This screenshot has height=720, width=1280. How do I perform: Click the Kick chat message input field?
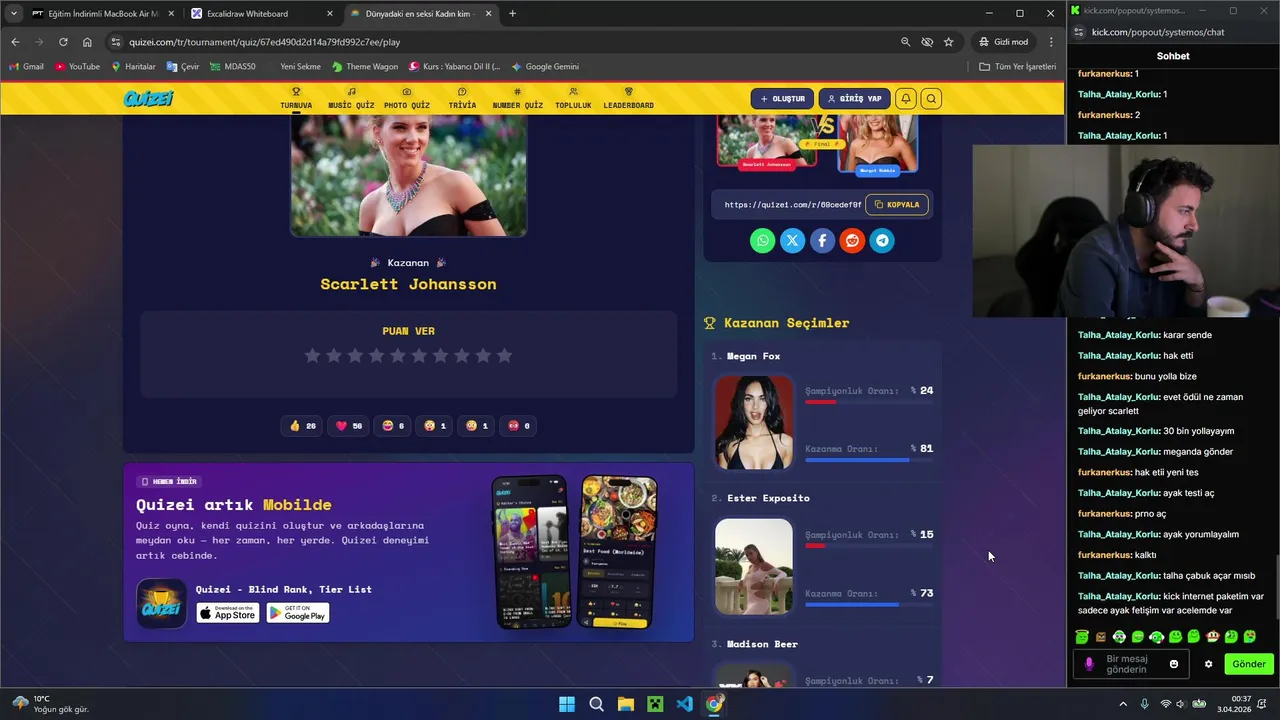tap(1129, 664)
